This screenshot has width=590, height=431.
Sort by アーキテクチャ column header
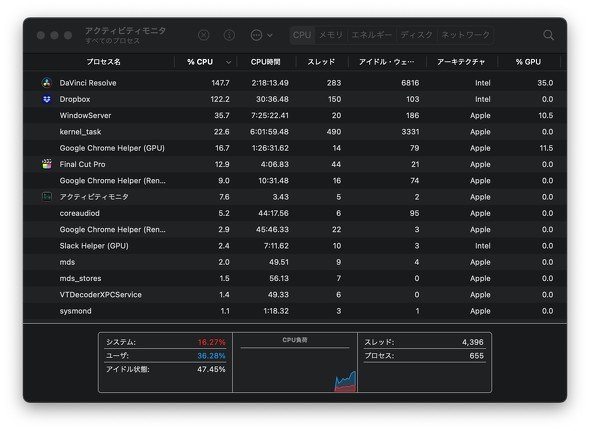tap(461, 62)
